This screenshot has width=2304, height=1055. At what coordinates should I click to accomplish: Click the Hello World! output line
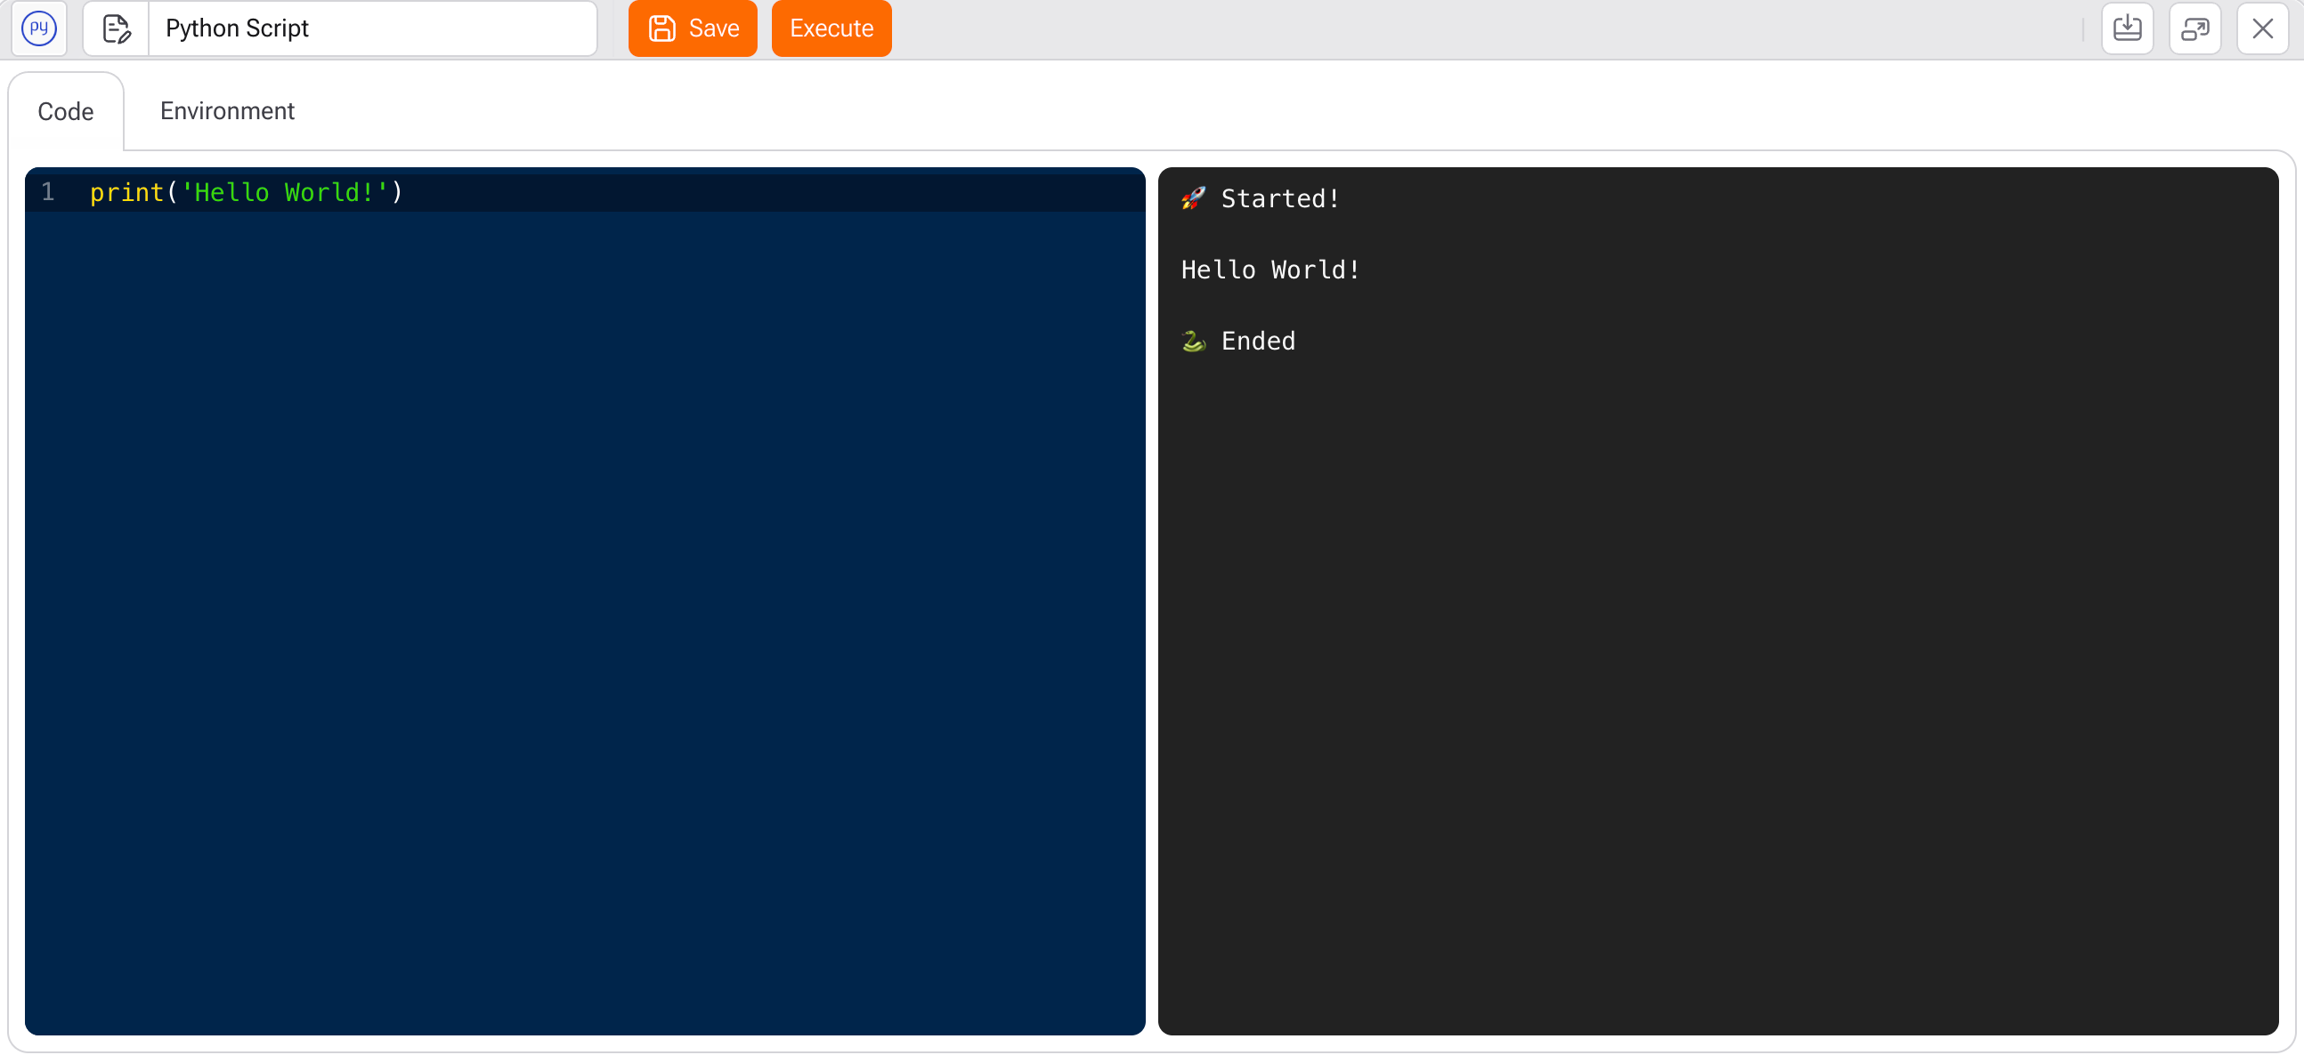click(x=1270, y=270)
